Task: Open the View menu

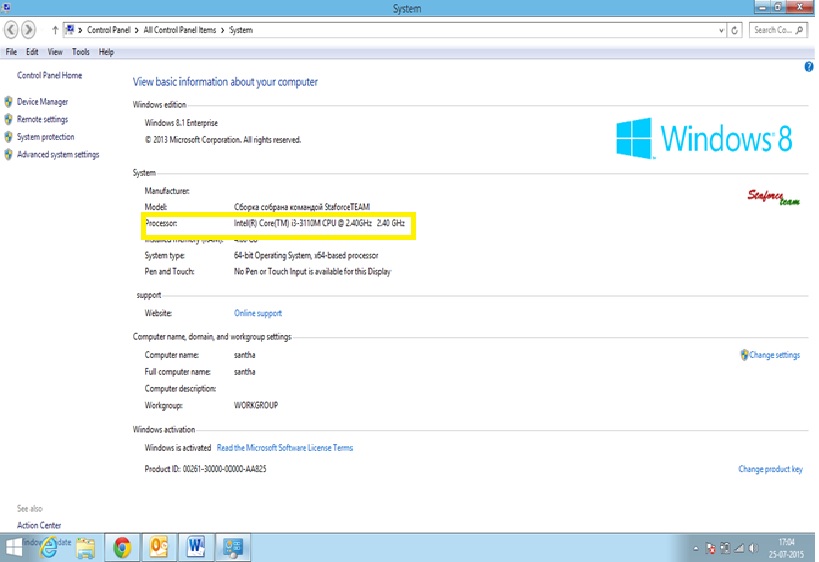Action: pyautogui.click(x=55, y=52)
